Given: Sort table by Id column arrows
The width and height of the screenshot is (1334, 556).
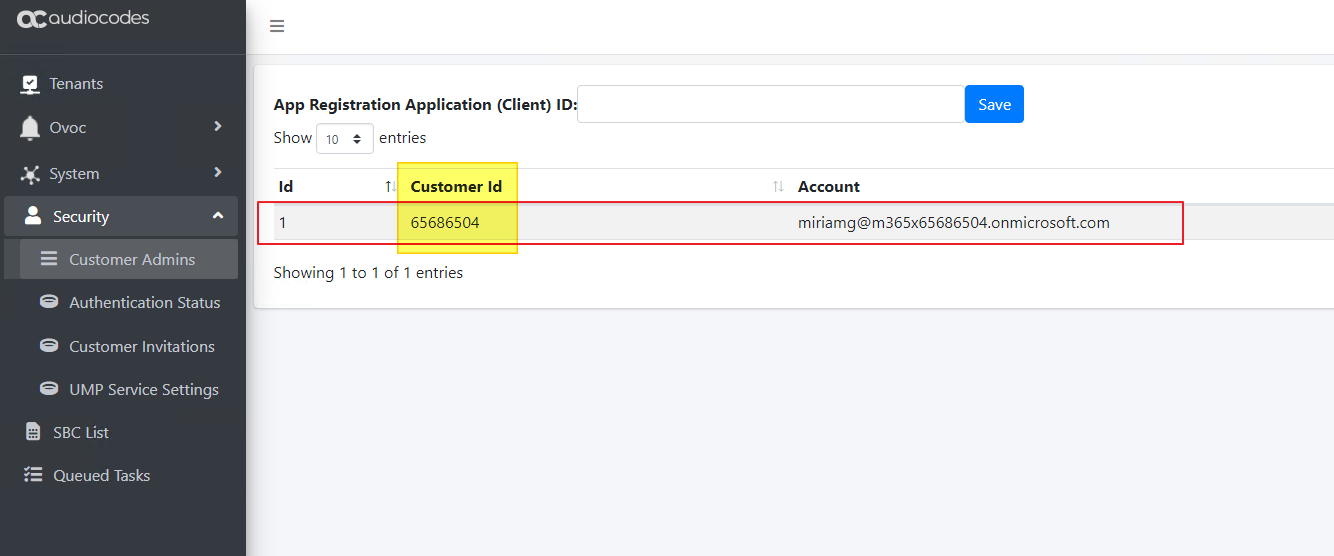Looking at the screenshot, I should tap(391, 187).
